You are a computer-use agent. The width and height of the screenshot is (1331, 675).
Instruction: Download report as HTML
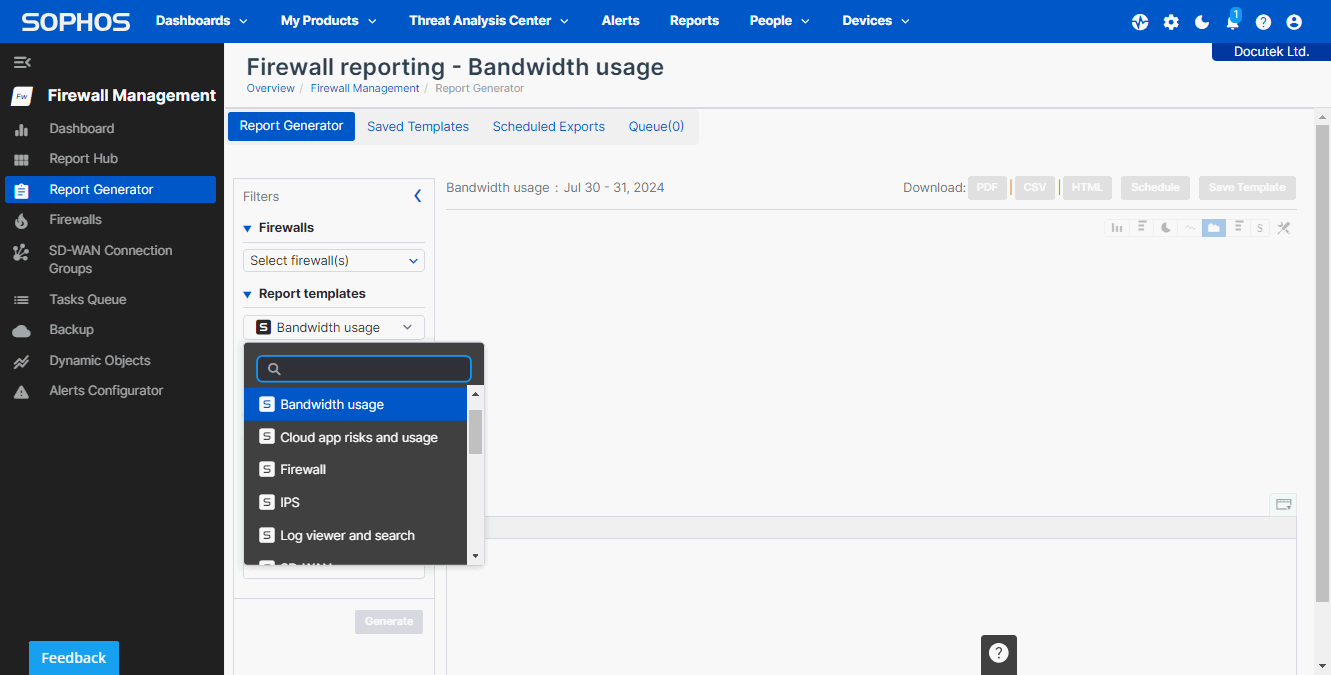(x=1087, y=187)
